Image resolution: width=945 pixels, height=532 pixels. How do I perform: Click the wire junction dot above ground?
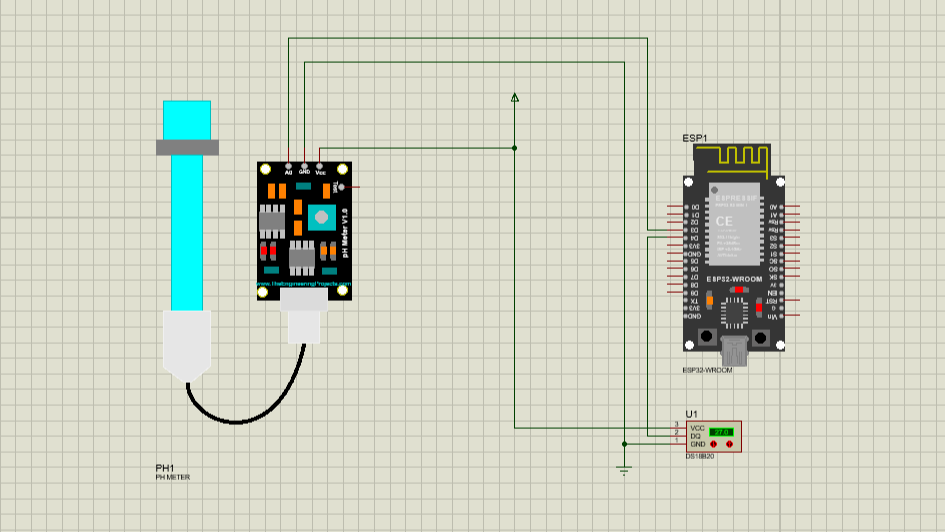(x=624, y=444)
